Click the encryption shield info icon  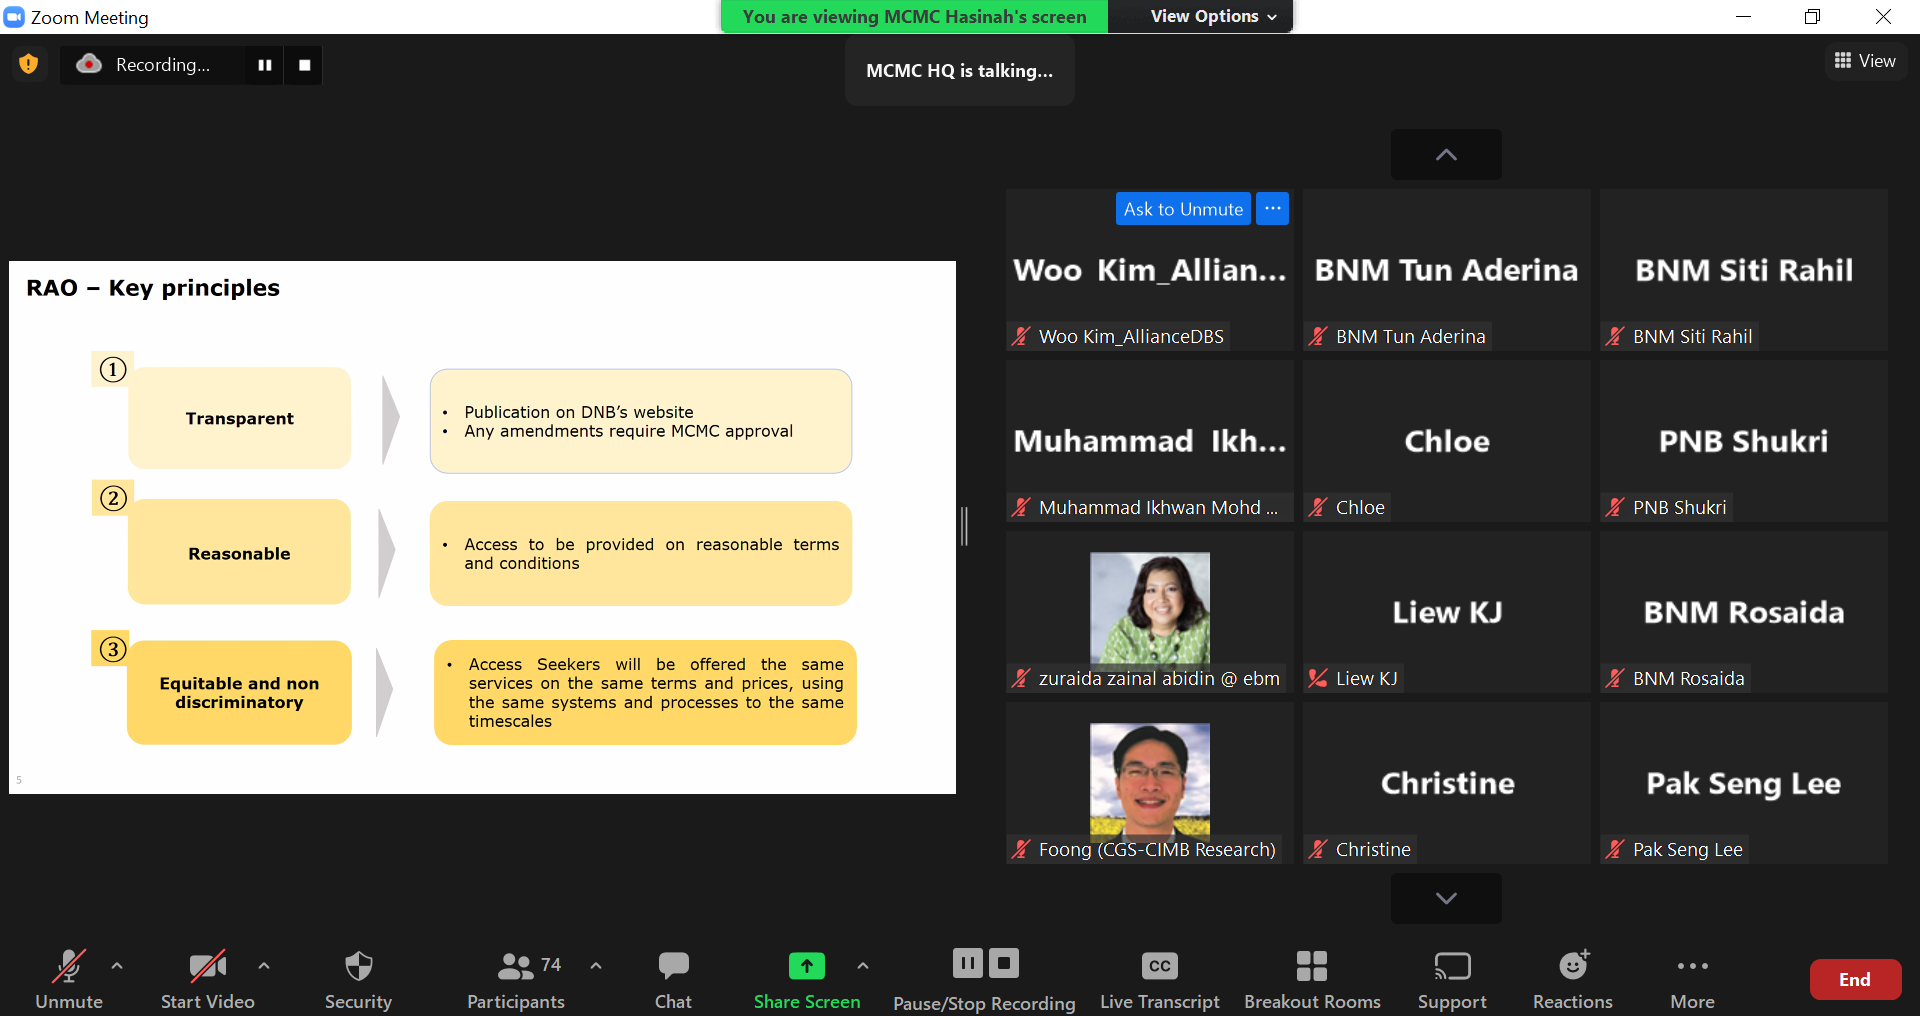[x=29, y=64]
